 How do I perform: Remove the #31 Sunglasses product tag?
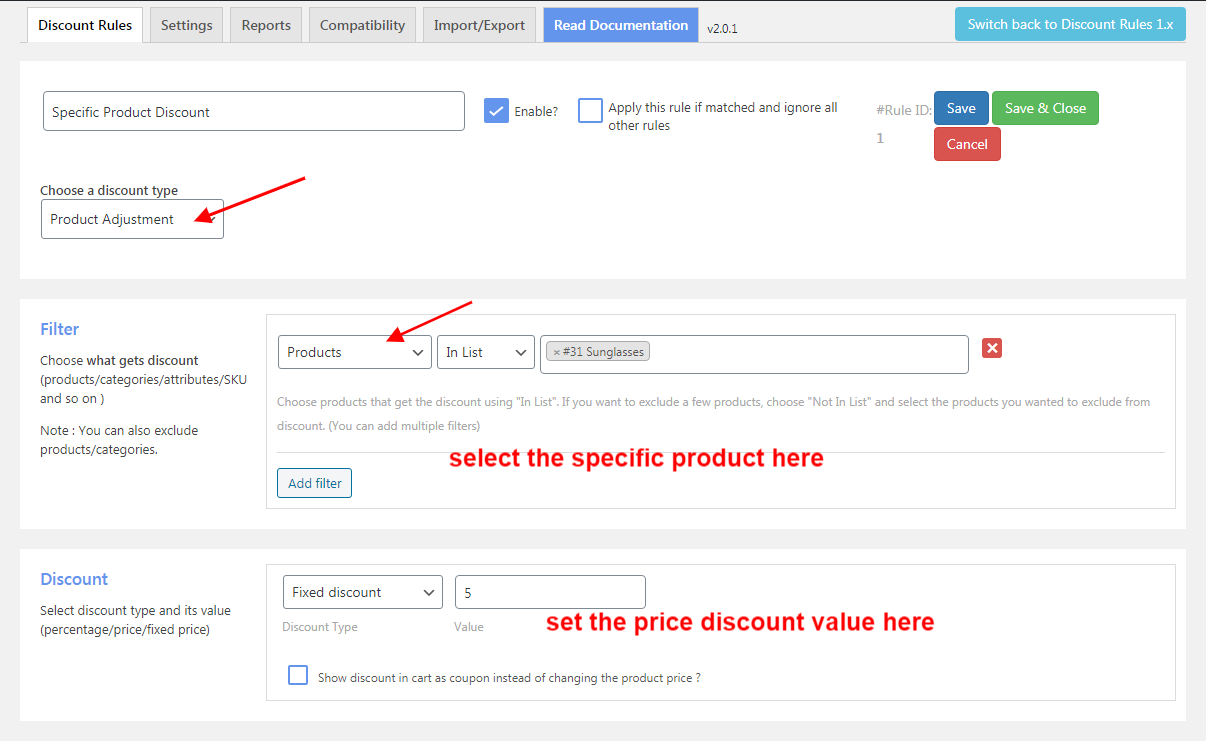558,351
